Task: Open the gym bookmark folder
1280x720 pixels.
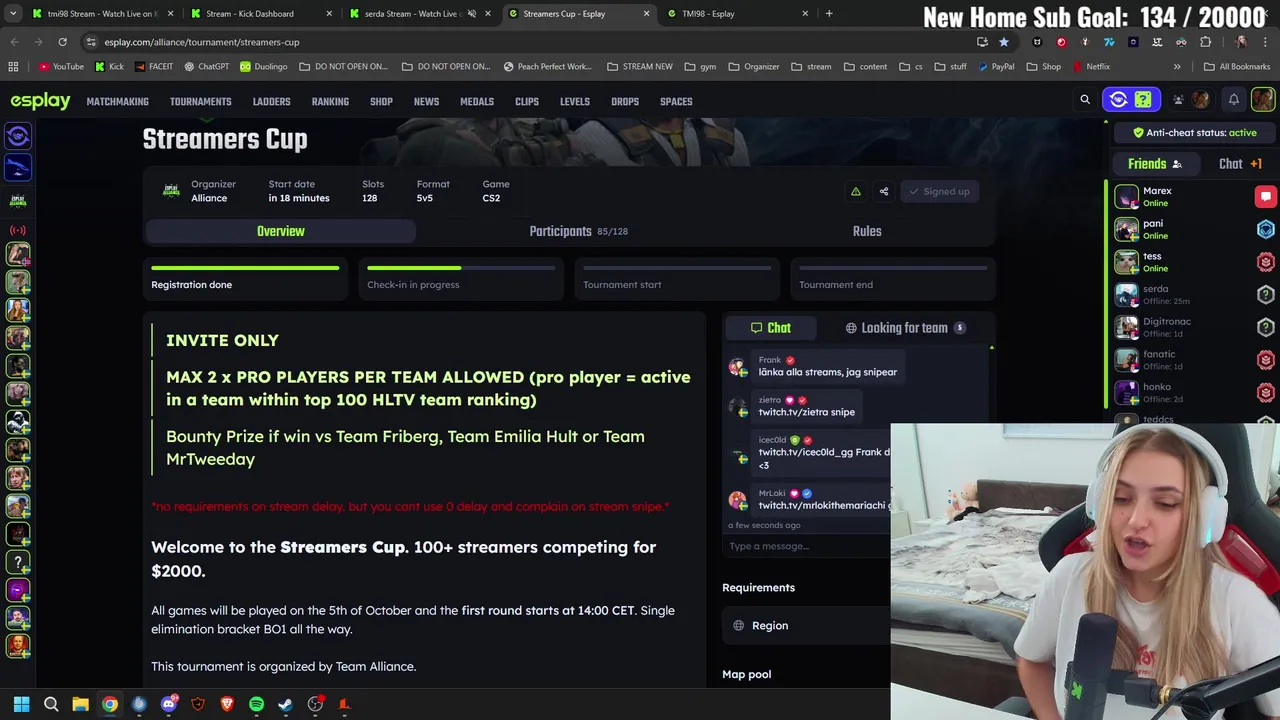Action: (x=700, y=66)
